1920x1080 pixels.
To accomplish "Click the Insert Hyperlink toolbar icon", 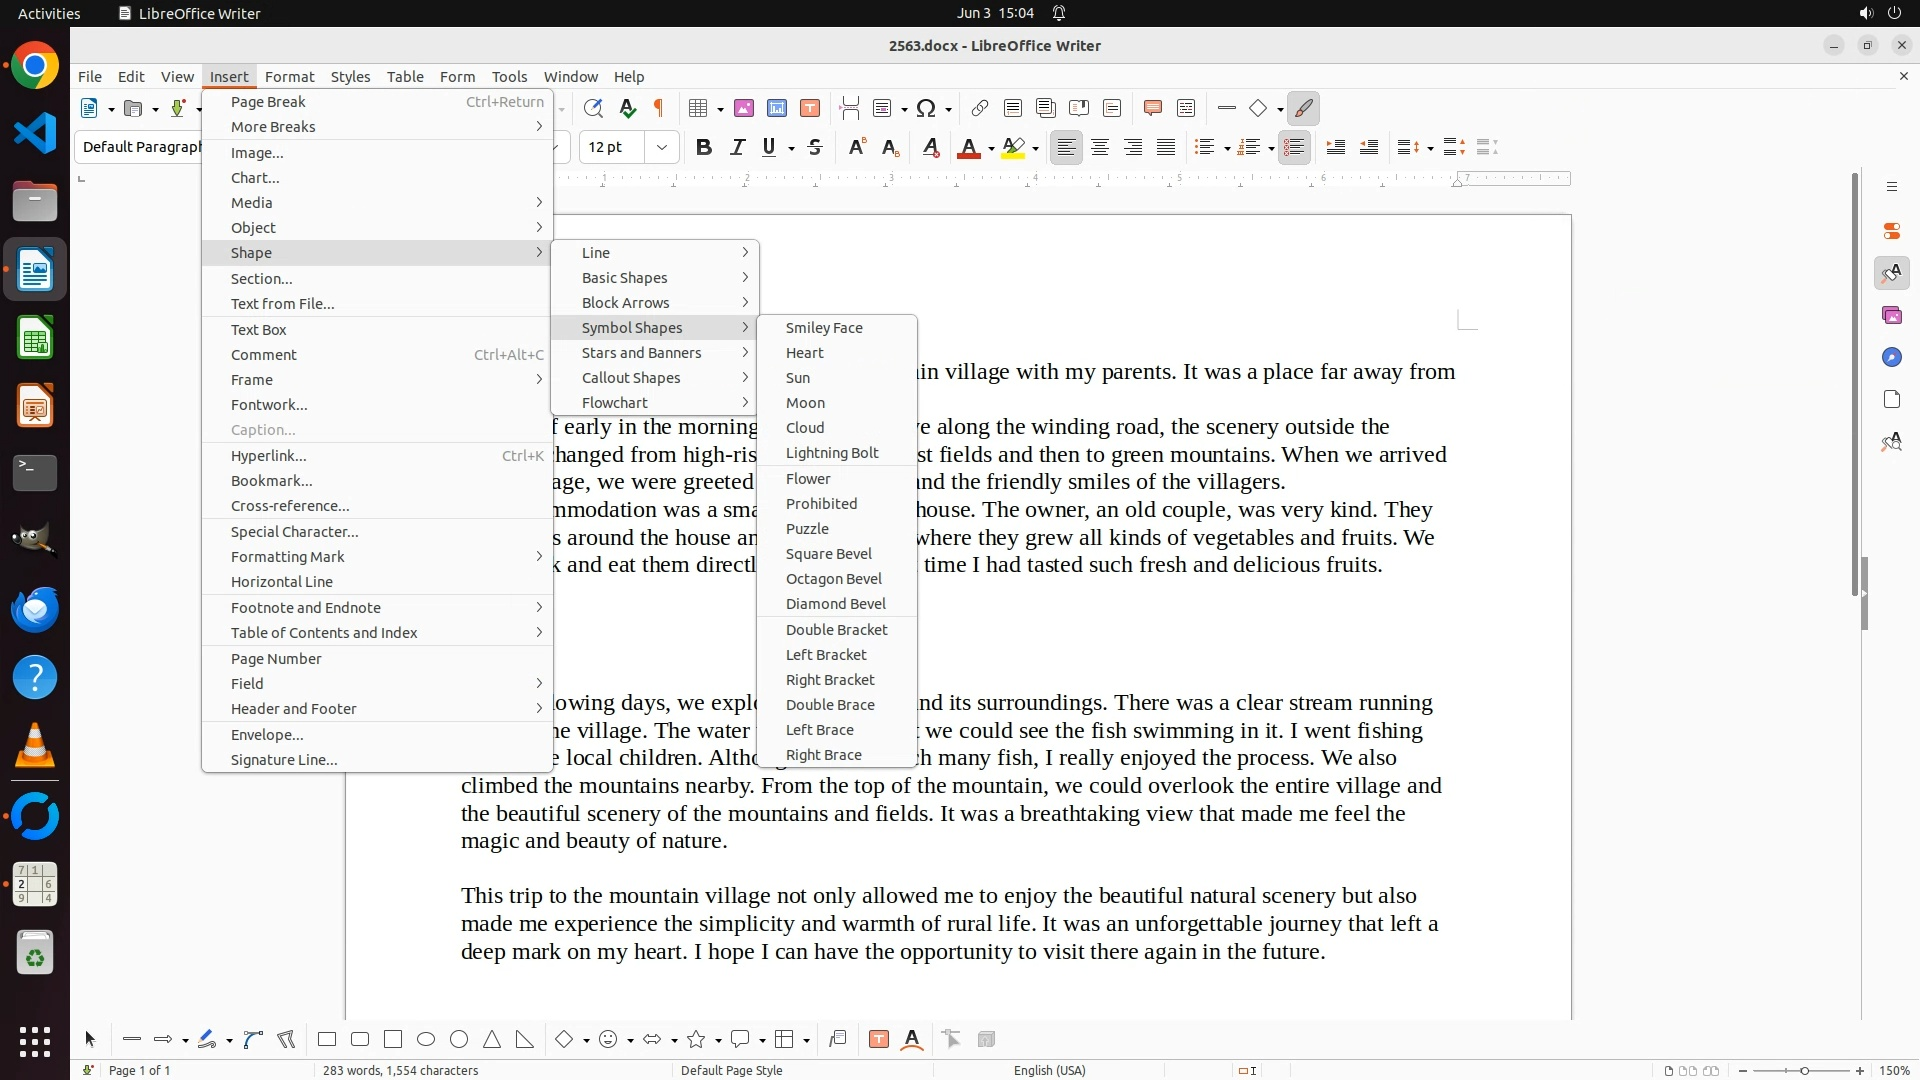I will point(980,108).
